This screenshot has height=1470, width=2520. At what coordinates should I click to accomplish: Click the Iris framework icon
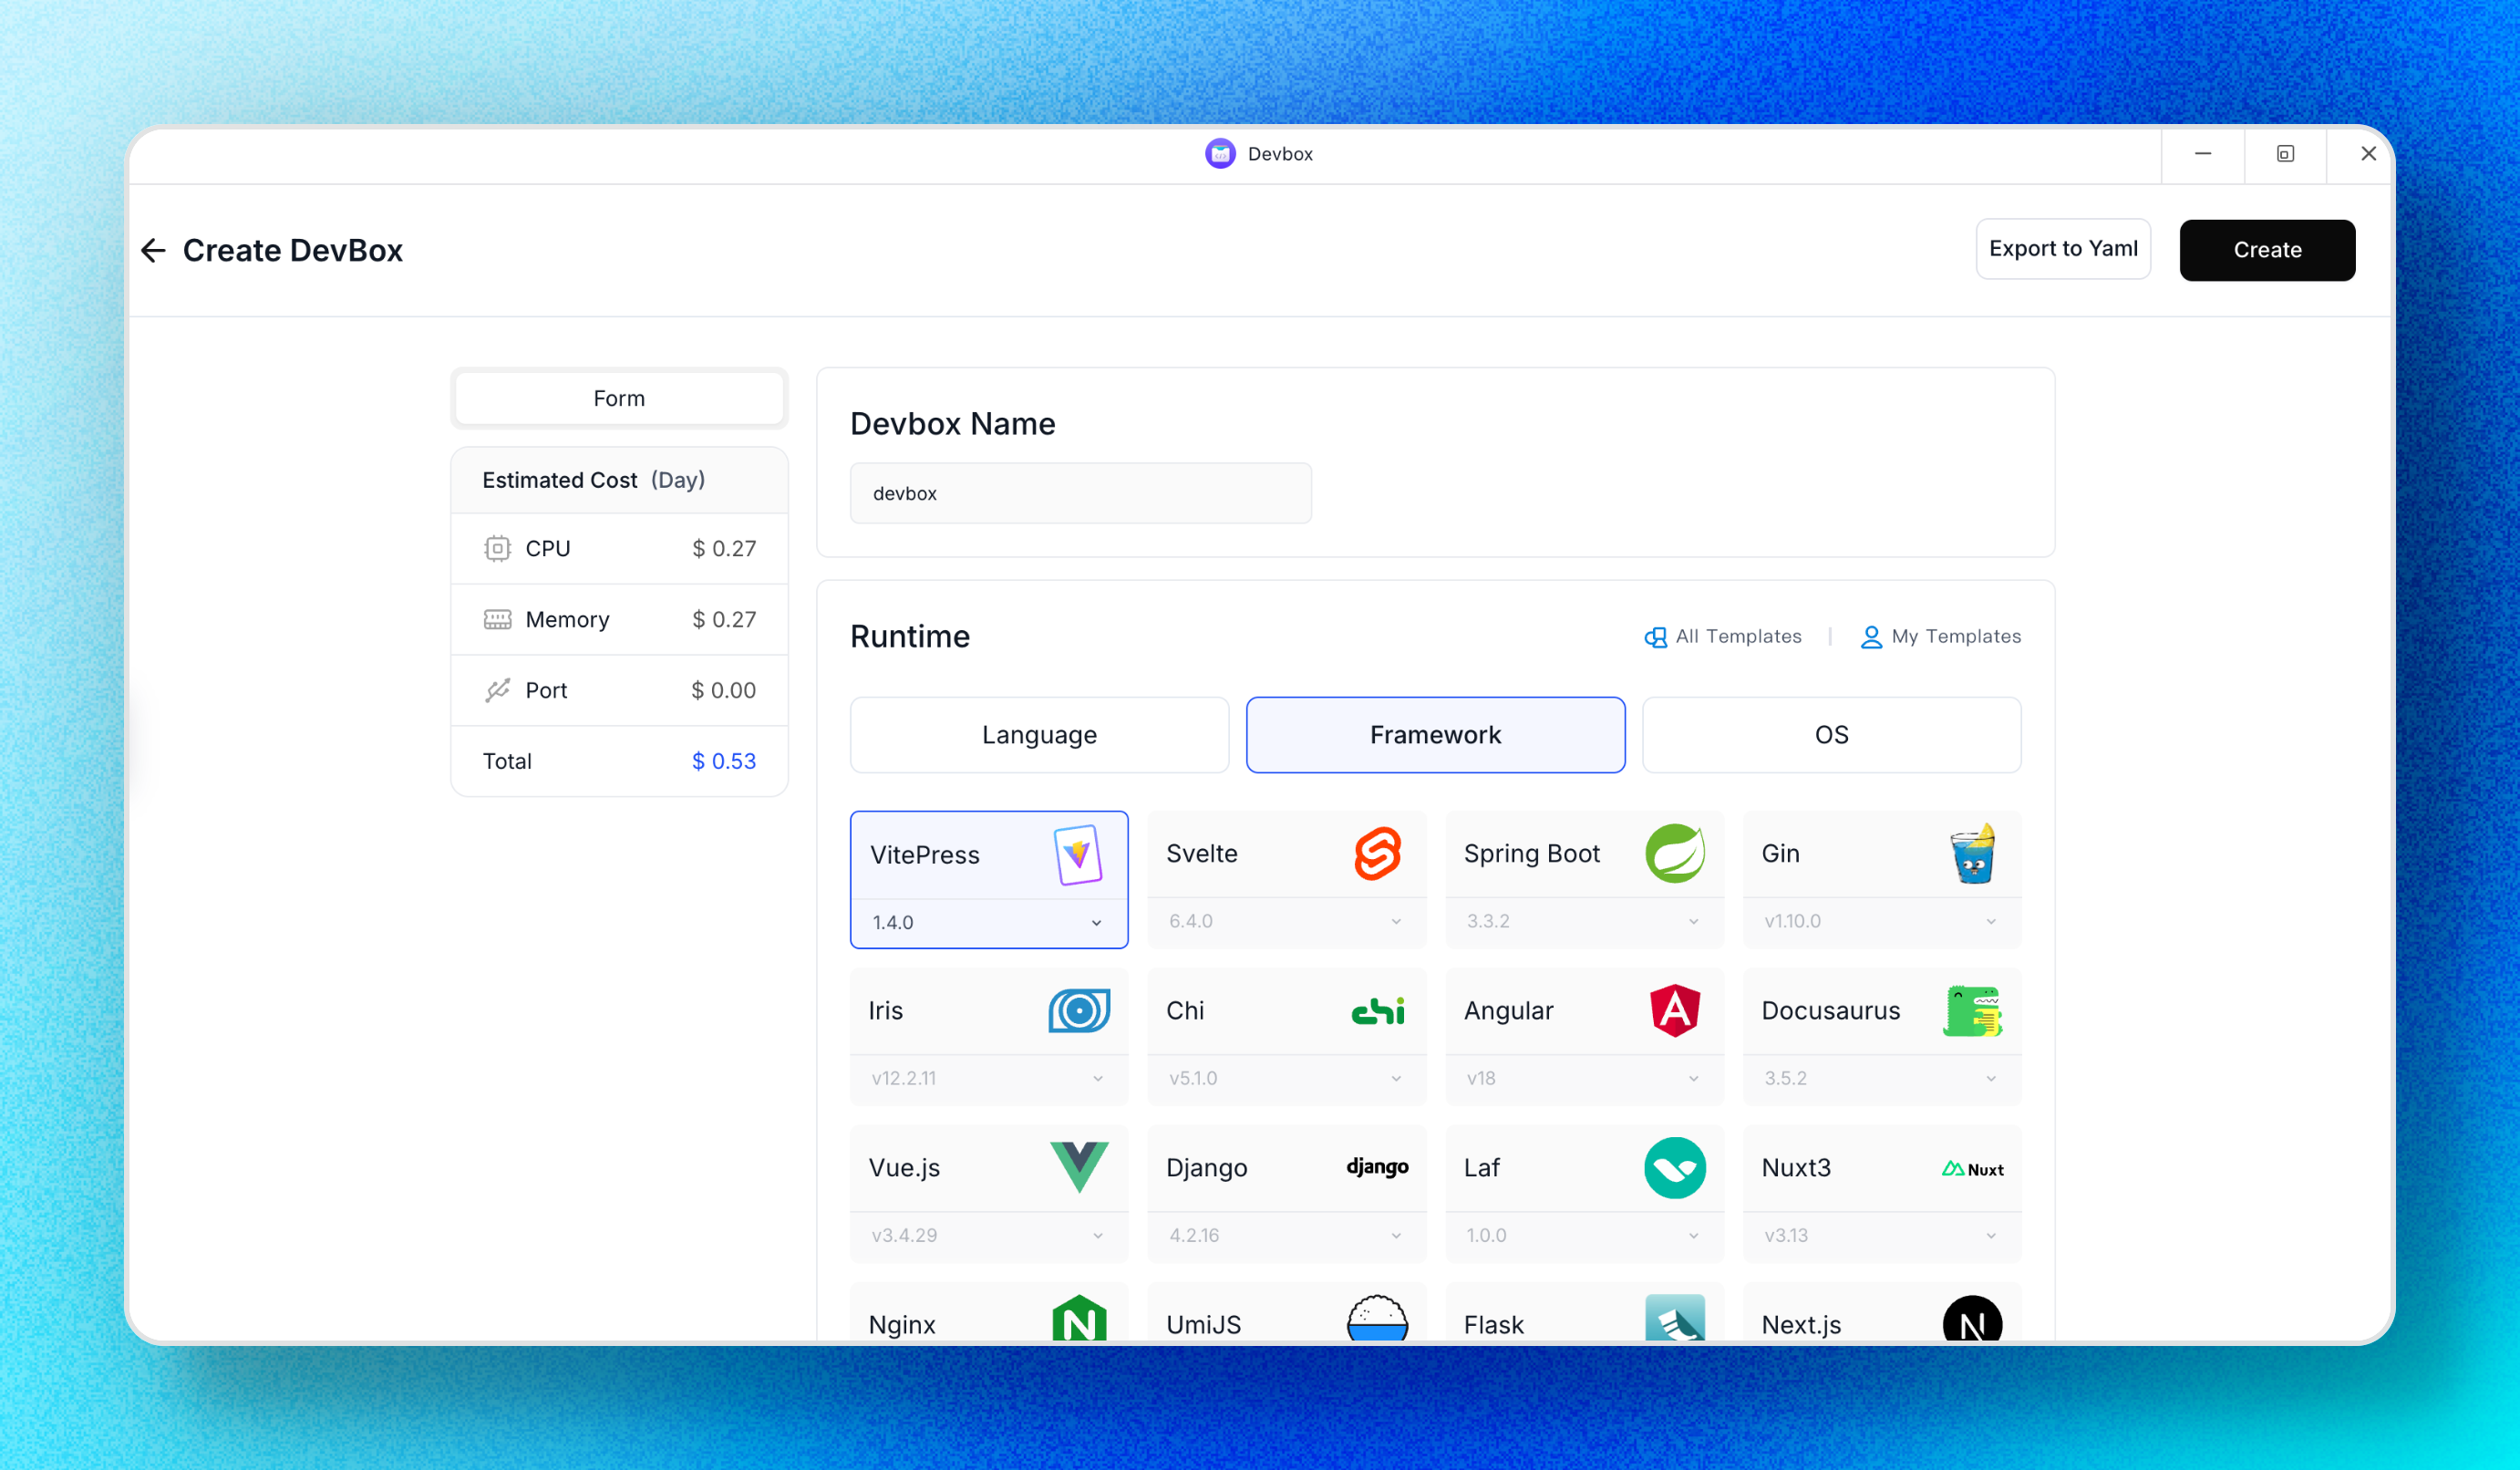point(1078,1011)
